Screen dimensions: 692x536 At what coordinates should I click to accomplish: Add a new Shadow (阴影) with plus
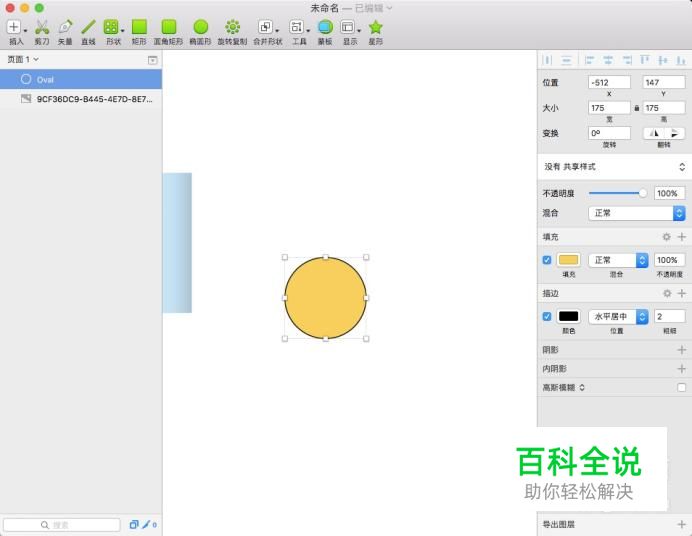click(x=682, y=350)
